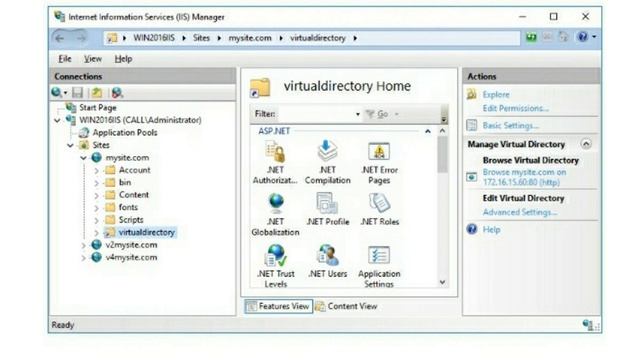Open the Go button dropdown arrow
Image resolution: width=640 pixels, height=360 pixels.
(x=396, y=114)
